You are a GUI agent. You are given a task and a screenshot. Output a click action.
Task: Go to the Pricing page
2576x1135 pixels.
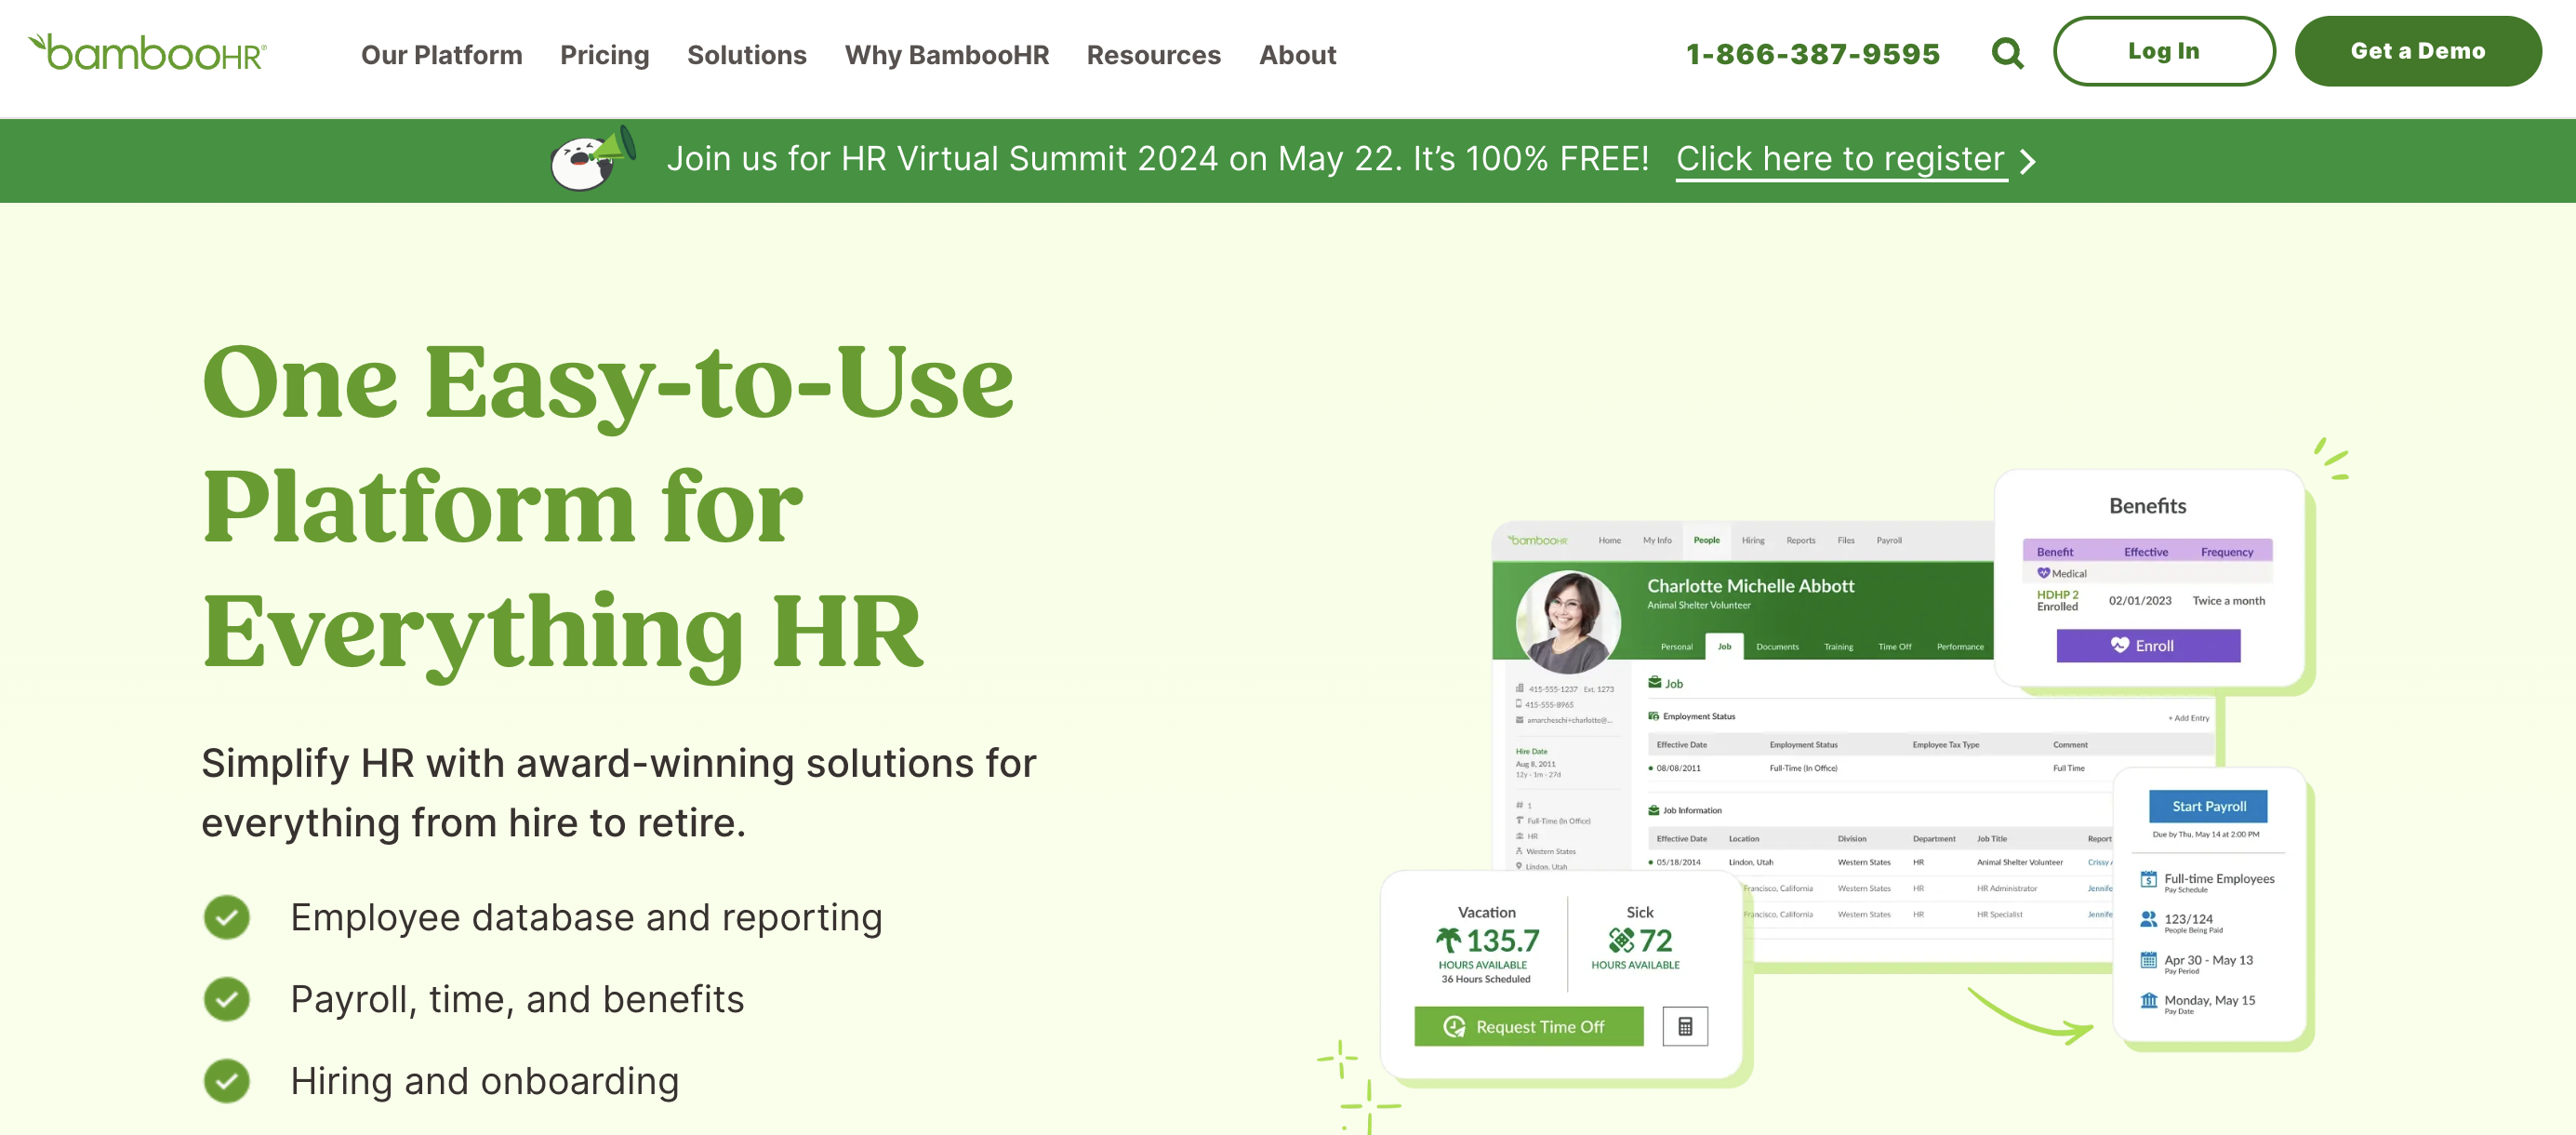pos(604,55)
